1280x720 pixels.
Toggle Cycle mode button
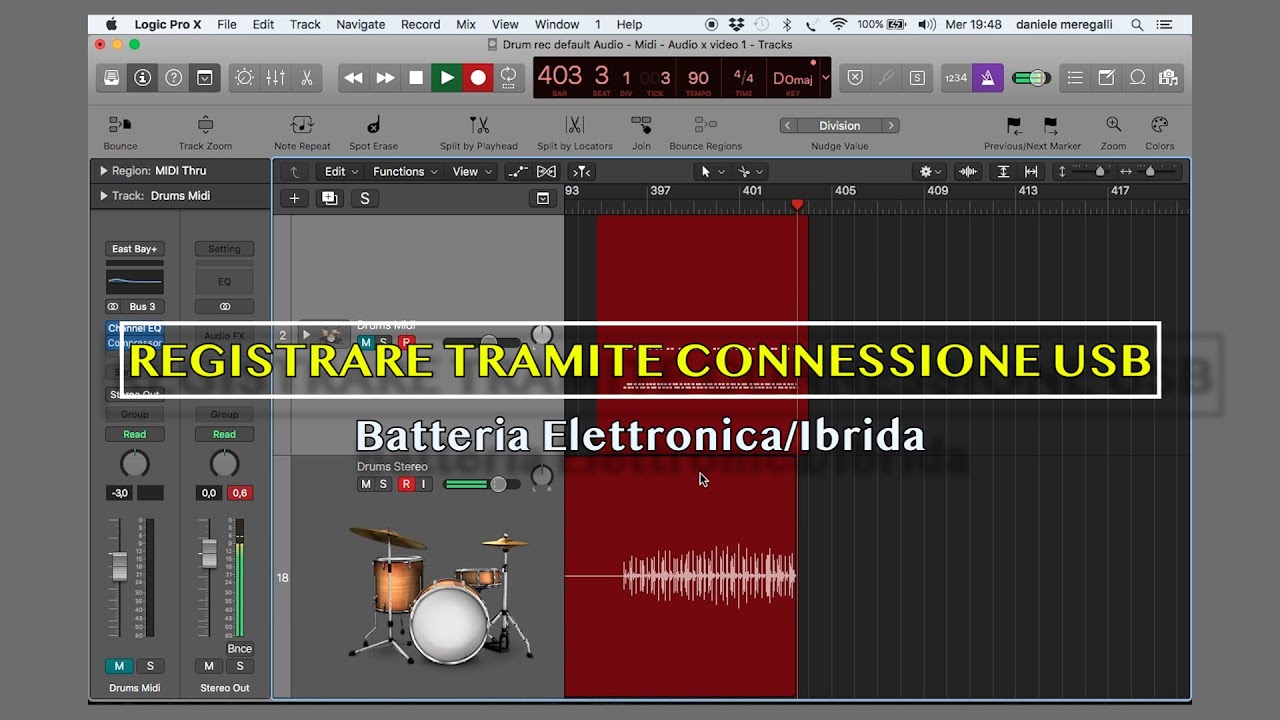click(x=509, y=77)
